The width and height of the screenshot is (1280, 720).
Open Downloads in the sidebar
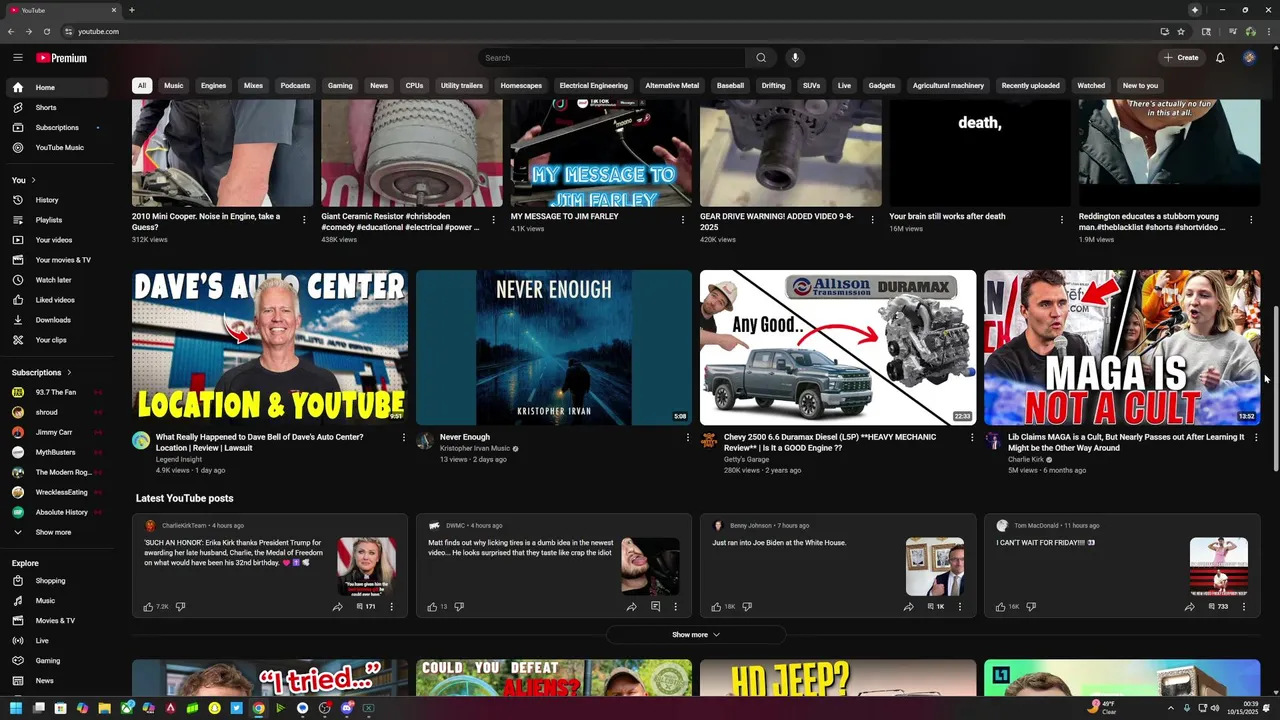point(55,320)
